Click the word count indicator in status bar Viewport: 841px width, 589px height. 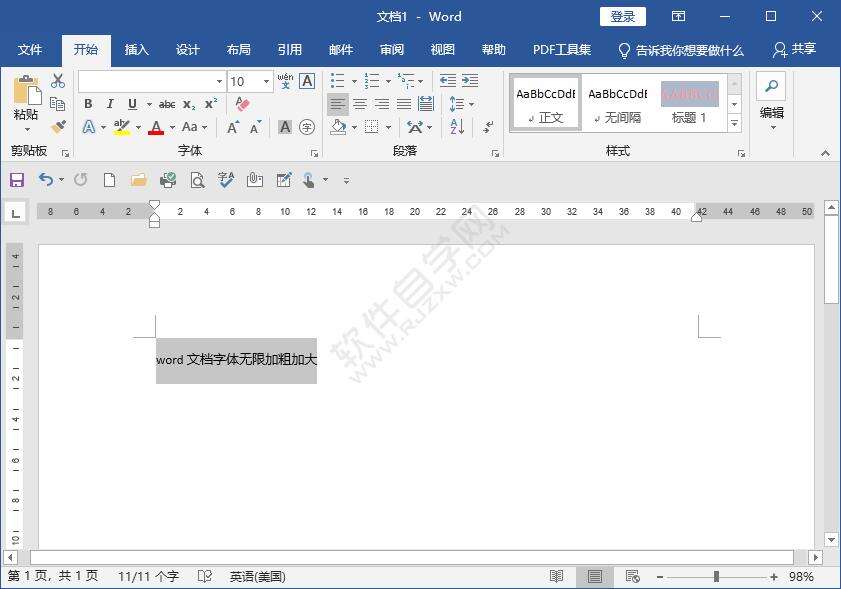150,576
